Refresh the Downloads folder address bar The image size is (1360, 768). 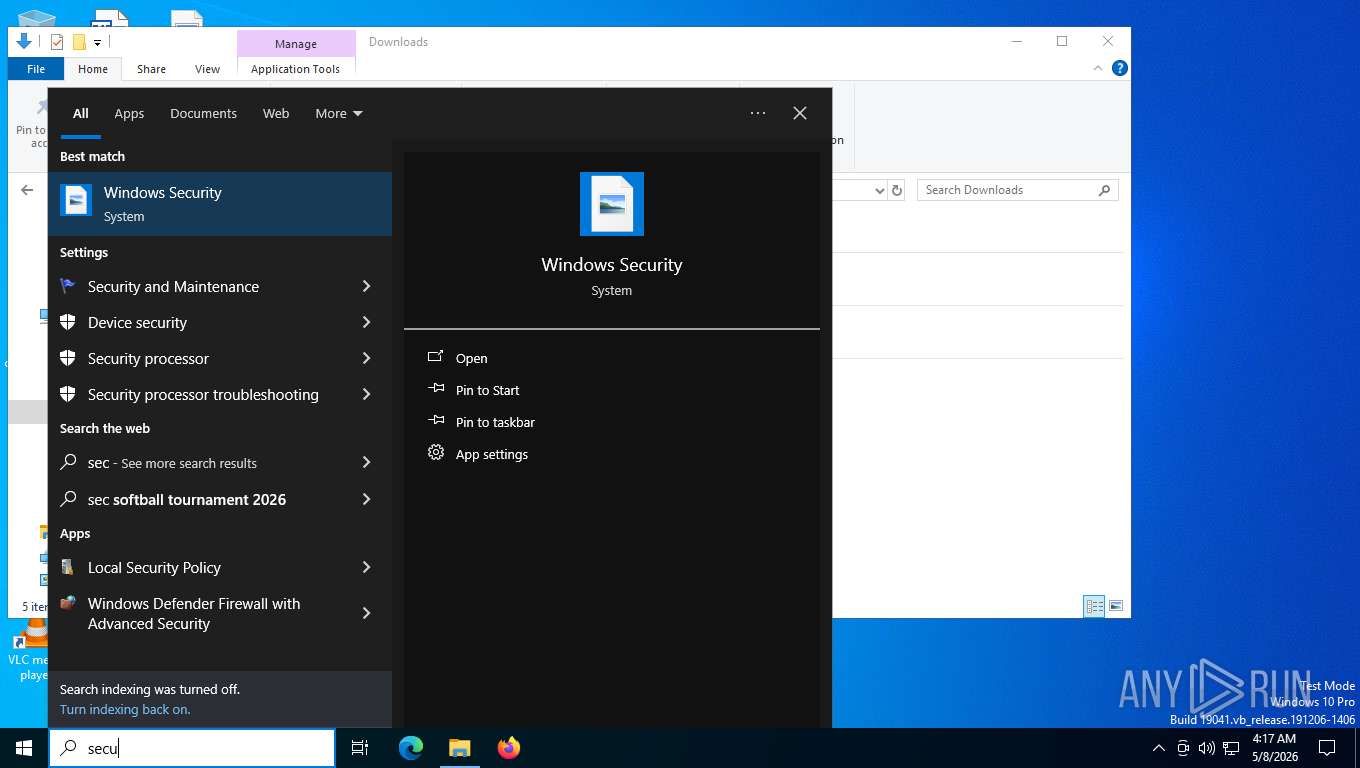click(897, 190)
